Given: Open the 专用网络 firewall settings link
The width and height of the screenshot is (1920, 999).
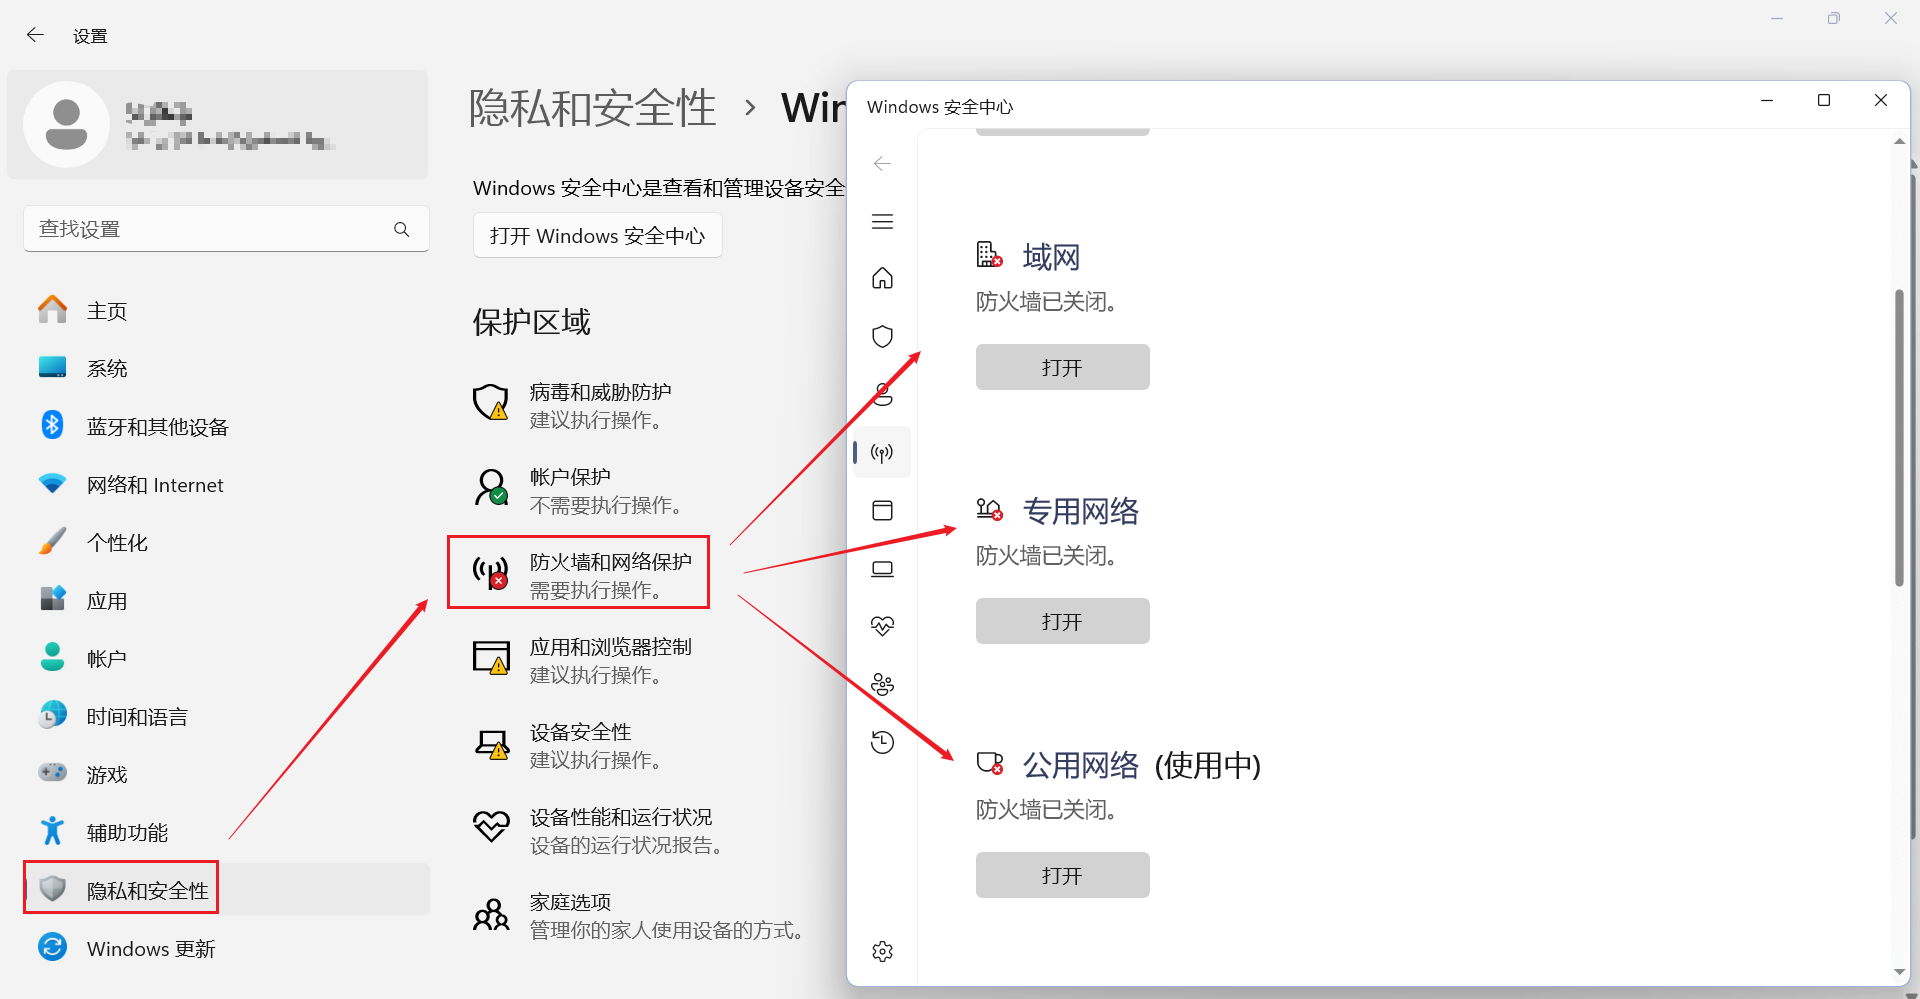Looking at the screenshot, I should tap(1080, 511).
